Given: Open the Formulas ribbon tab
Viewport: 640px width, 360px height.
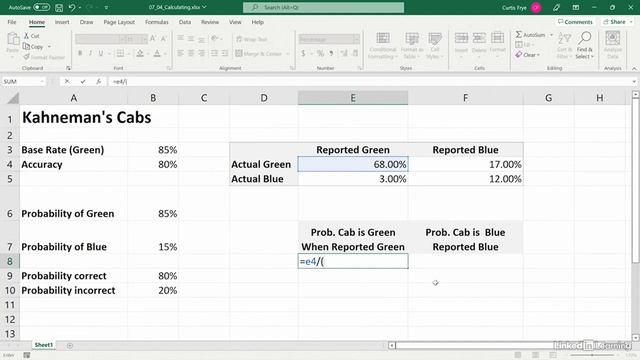Looking at the screenshot, I should [157, 22].
